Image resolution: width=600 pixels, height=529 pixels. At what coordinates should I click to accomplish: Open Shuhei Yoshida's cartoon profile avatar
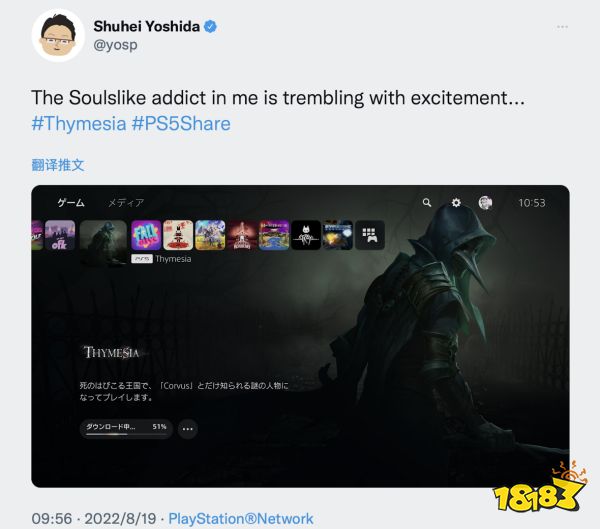point(58,35)
